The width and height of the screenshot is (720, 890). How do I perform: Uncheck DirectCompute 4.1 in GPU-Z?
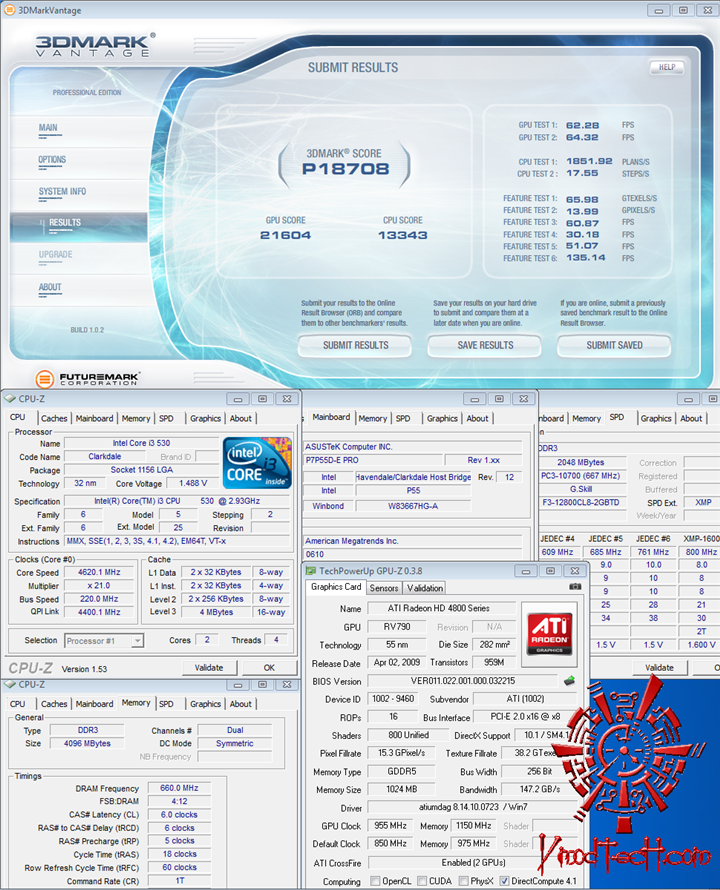[504, 881]
